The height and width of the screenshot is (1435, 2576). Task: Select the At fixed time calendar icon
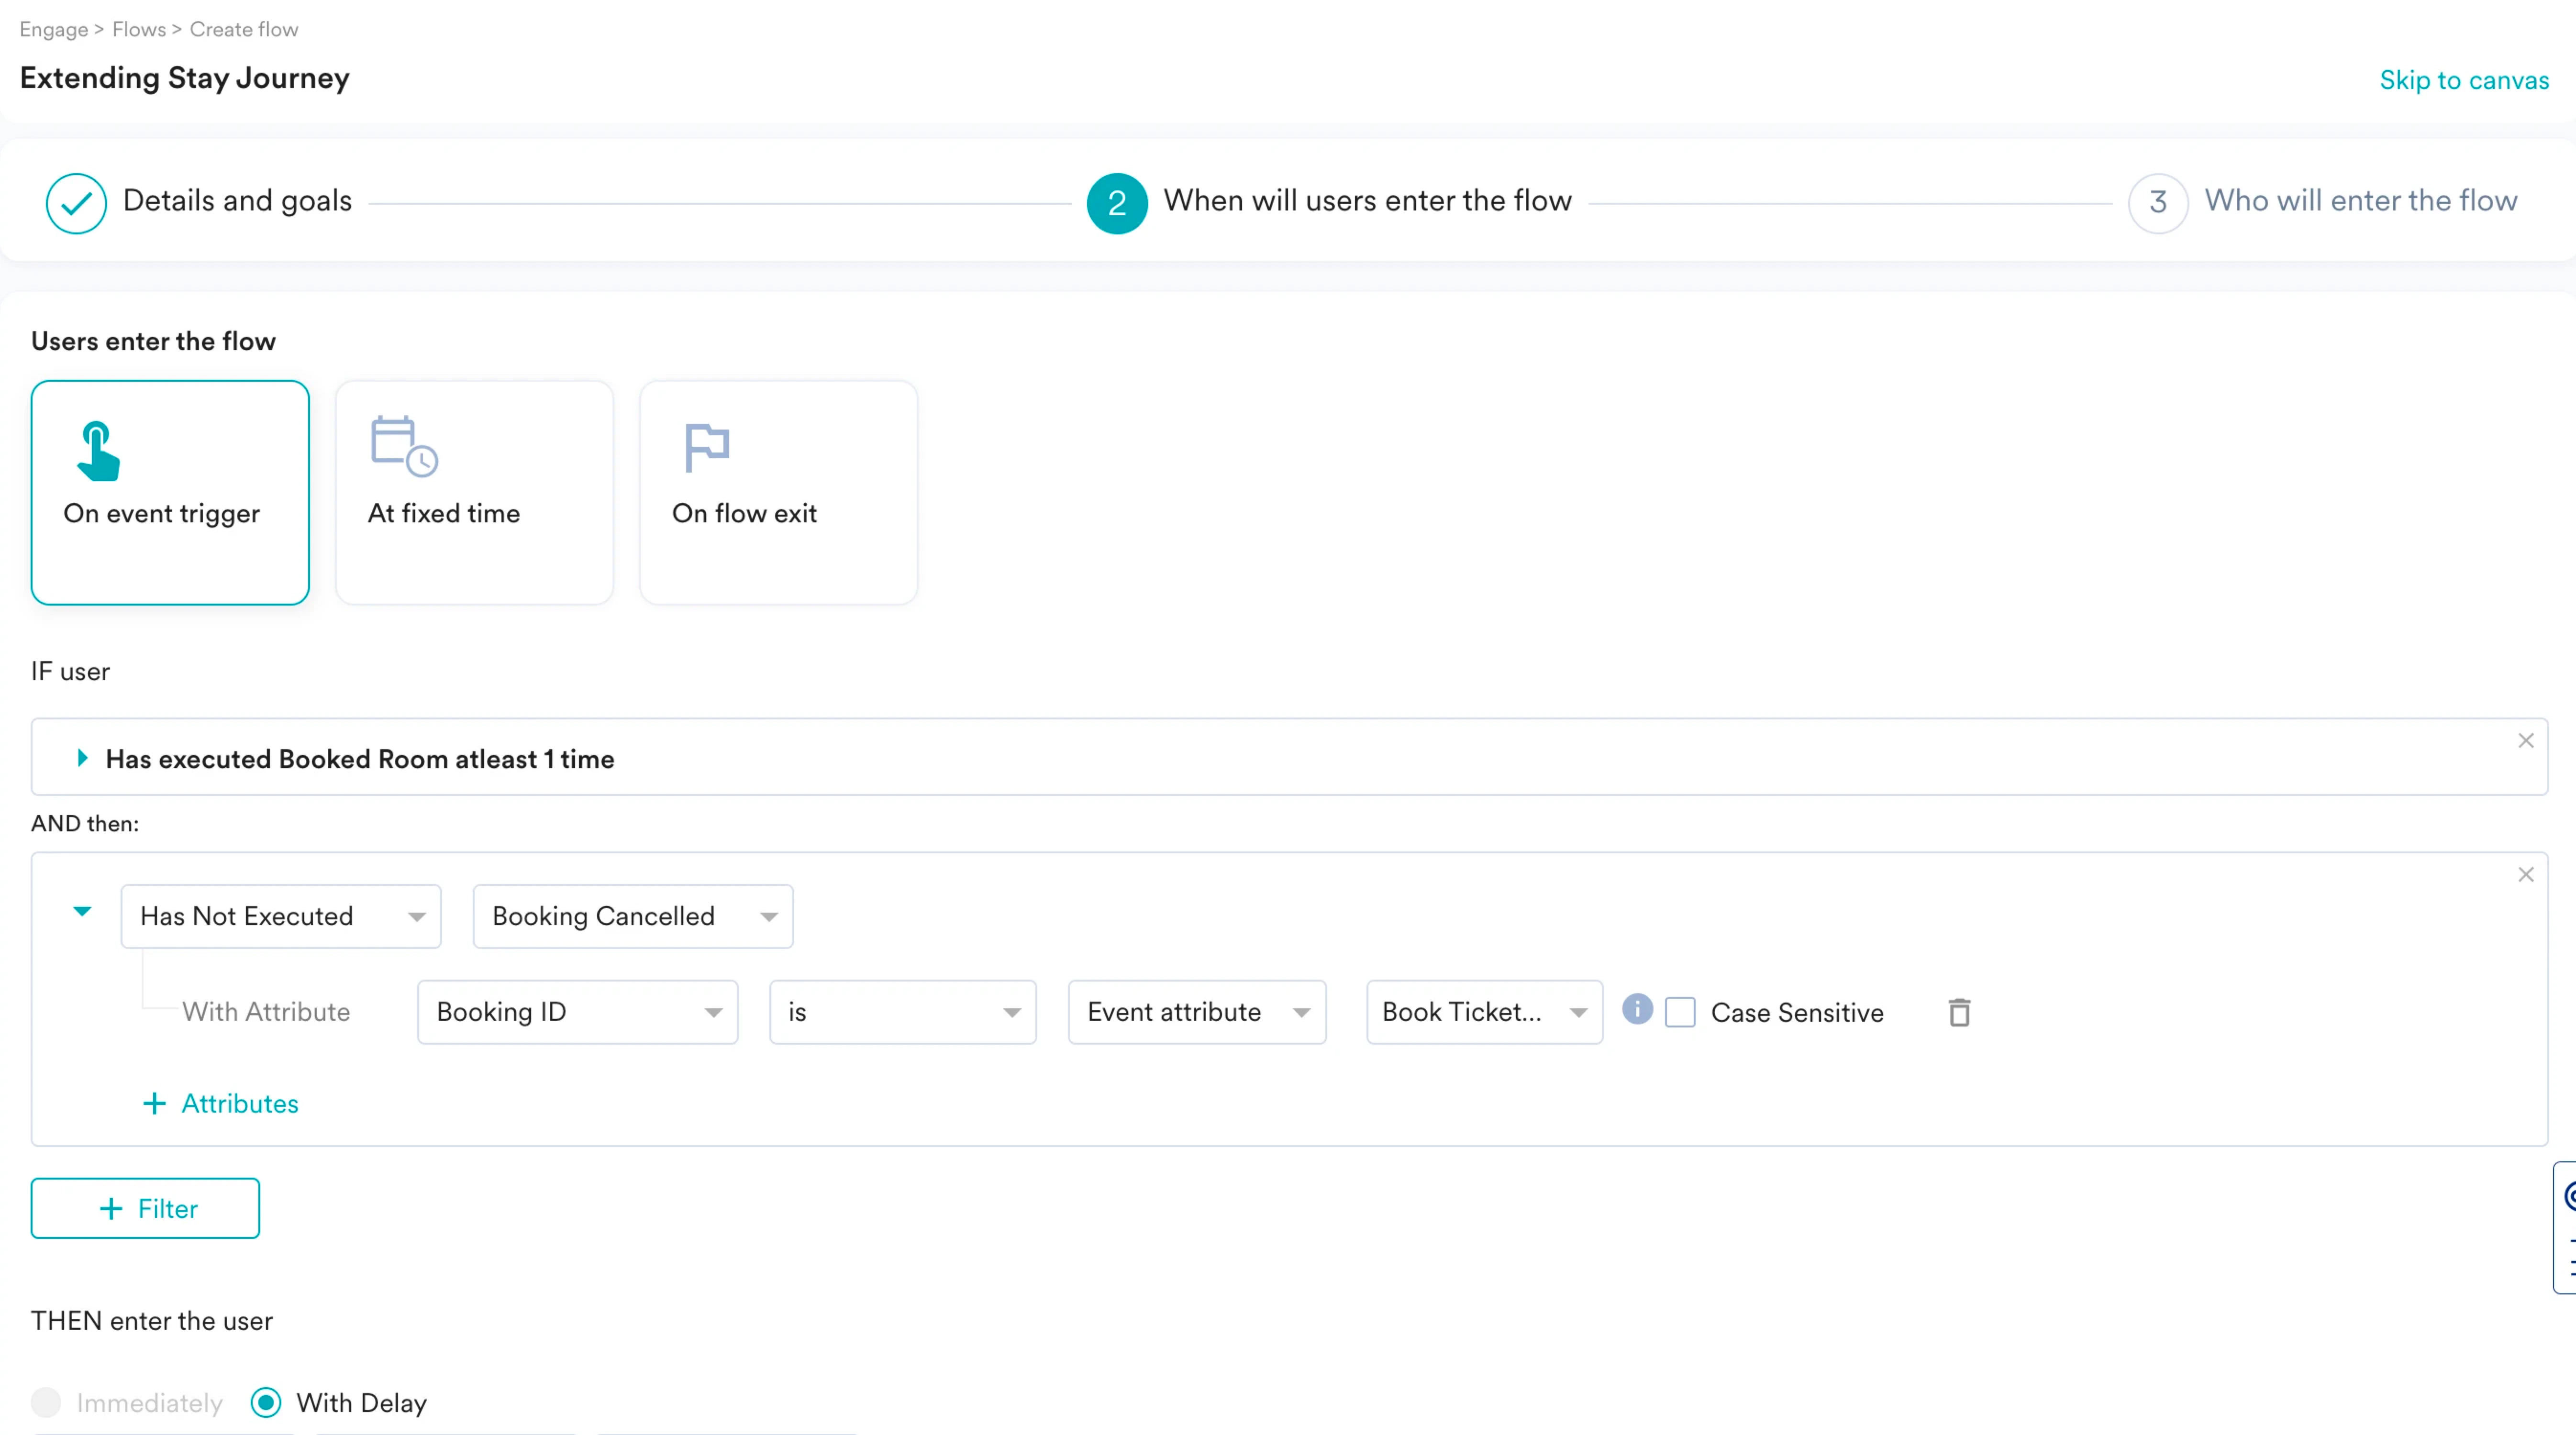[403, 446]
